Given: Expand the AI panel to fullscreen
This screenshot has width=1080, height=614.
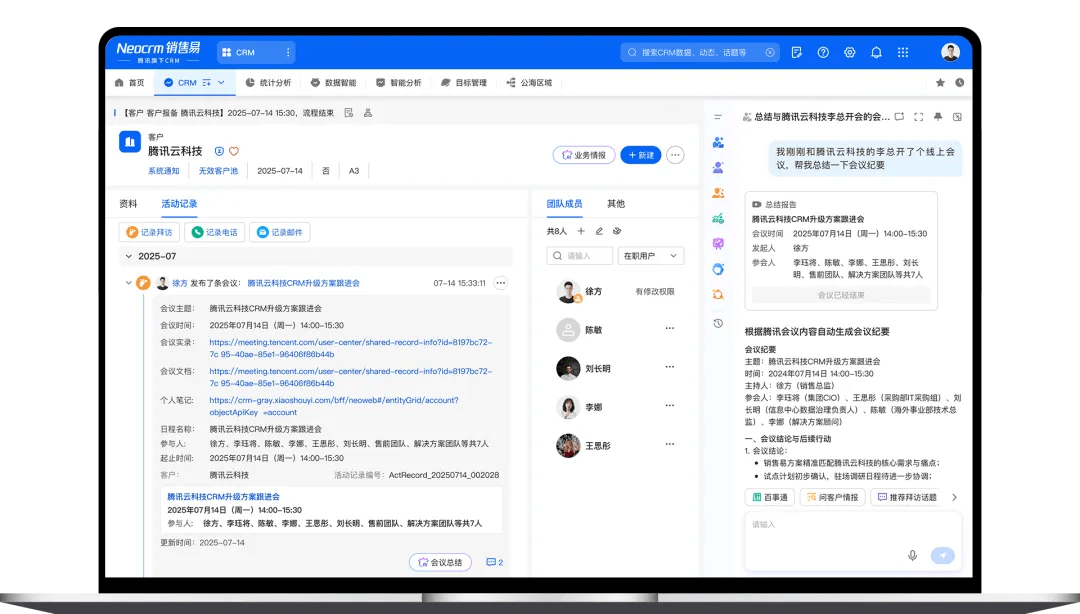Looking at the screenshot, I should pyautogui.click(x=919, y=117).
